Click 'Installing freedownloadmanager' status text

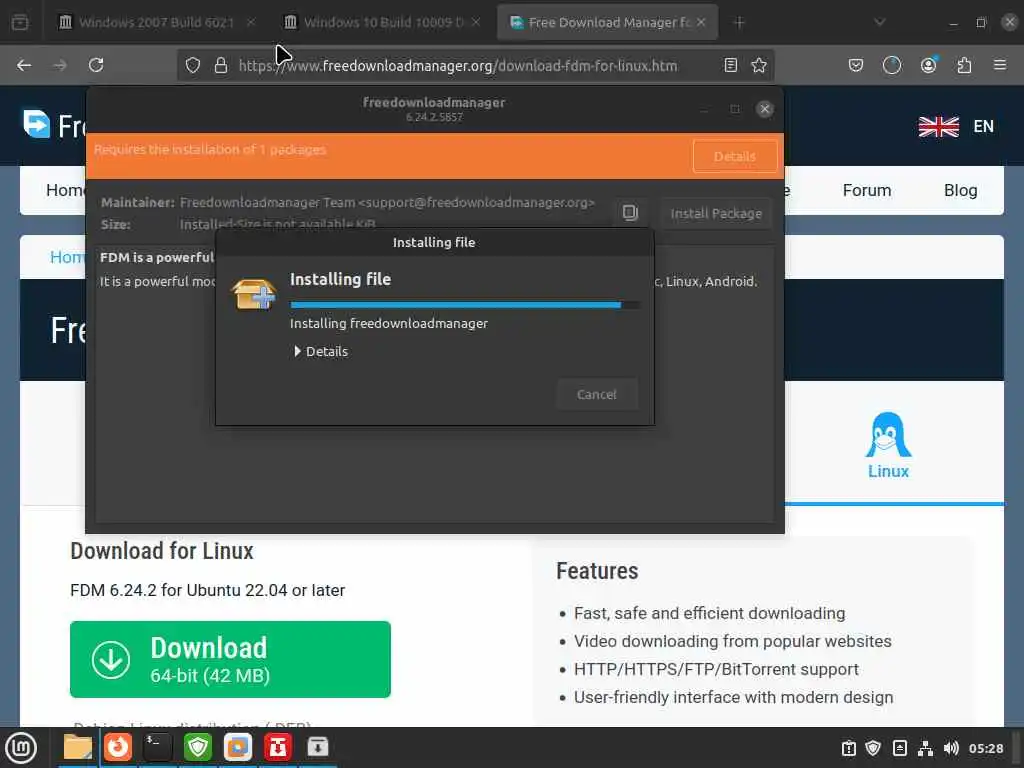pos(389,323)
